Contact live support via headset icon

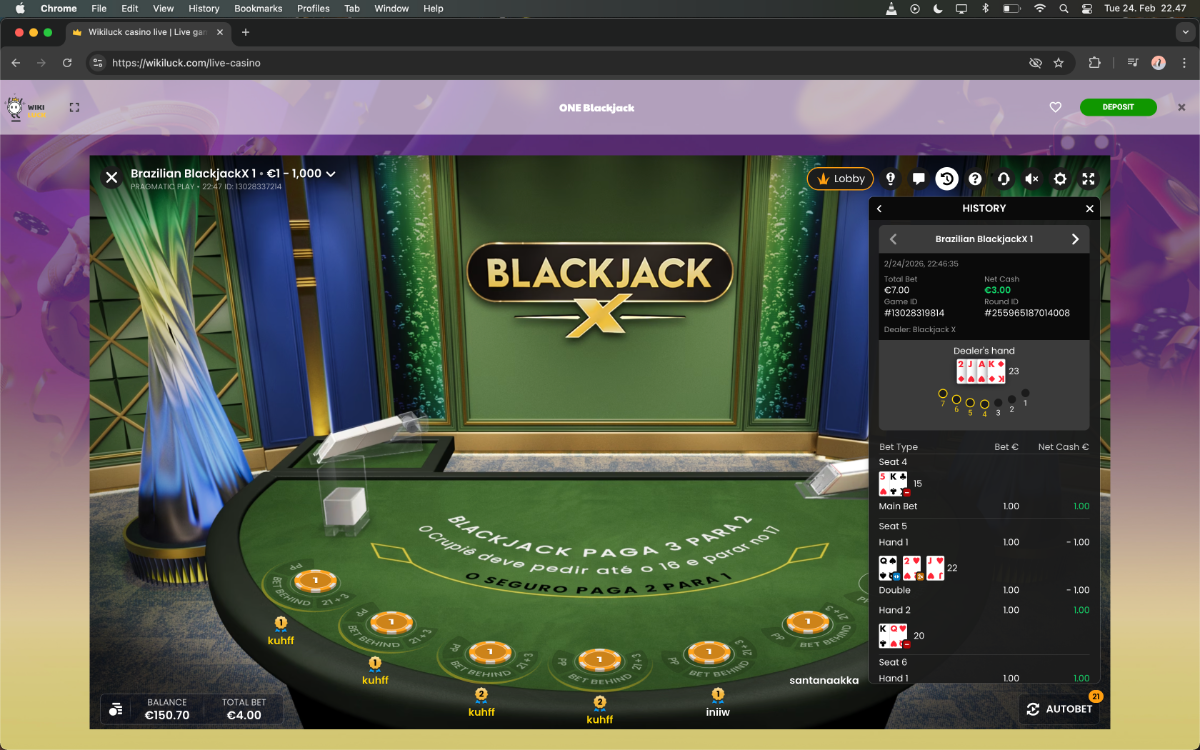[1003, 179]
